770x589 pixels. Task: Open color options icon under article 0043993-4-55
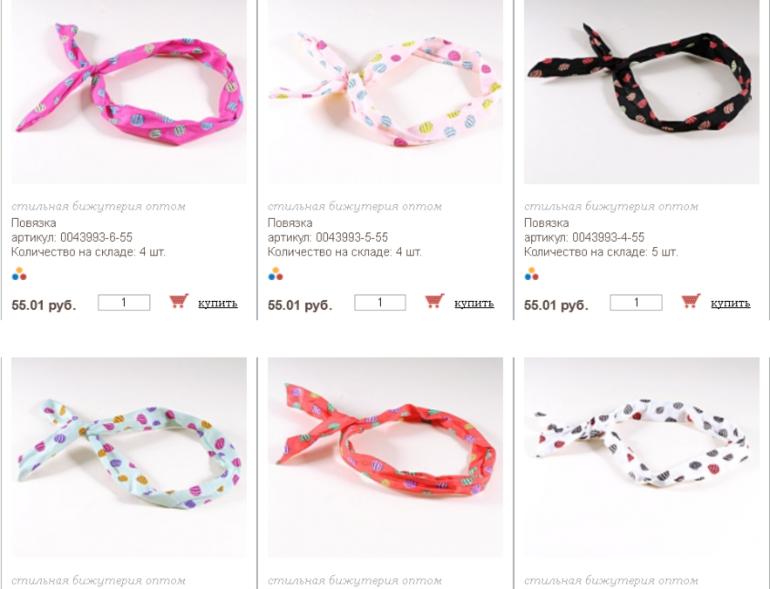[531, 274]
